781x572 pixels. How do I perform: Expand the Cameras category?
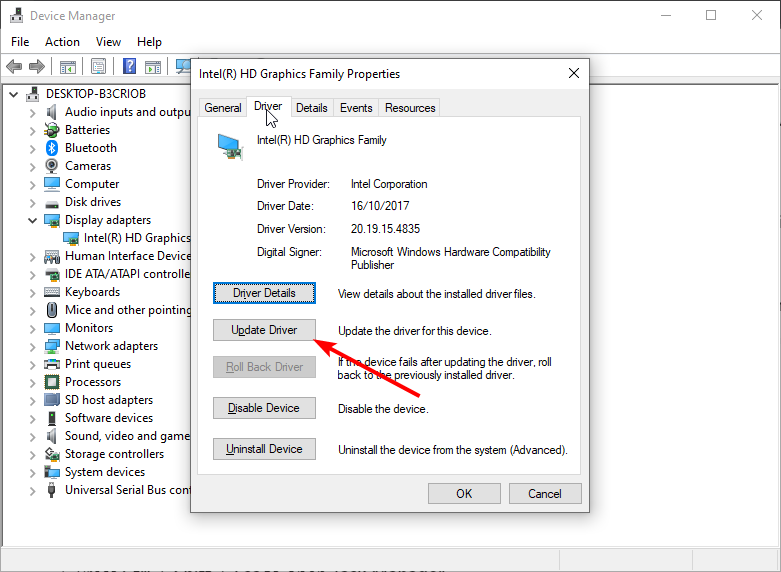(33, 166)
